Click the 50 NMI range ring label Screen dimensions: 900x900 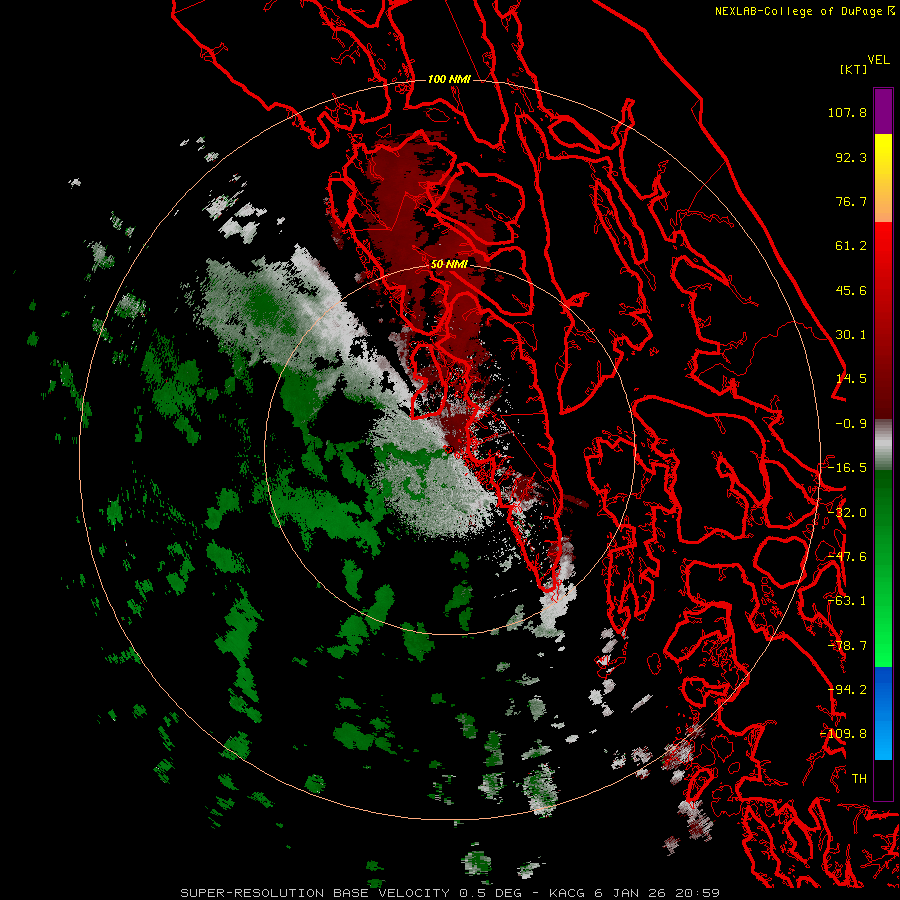tap(449, 264)
